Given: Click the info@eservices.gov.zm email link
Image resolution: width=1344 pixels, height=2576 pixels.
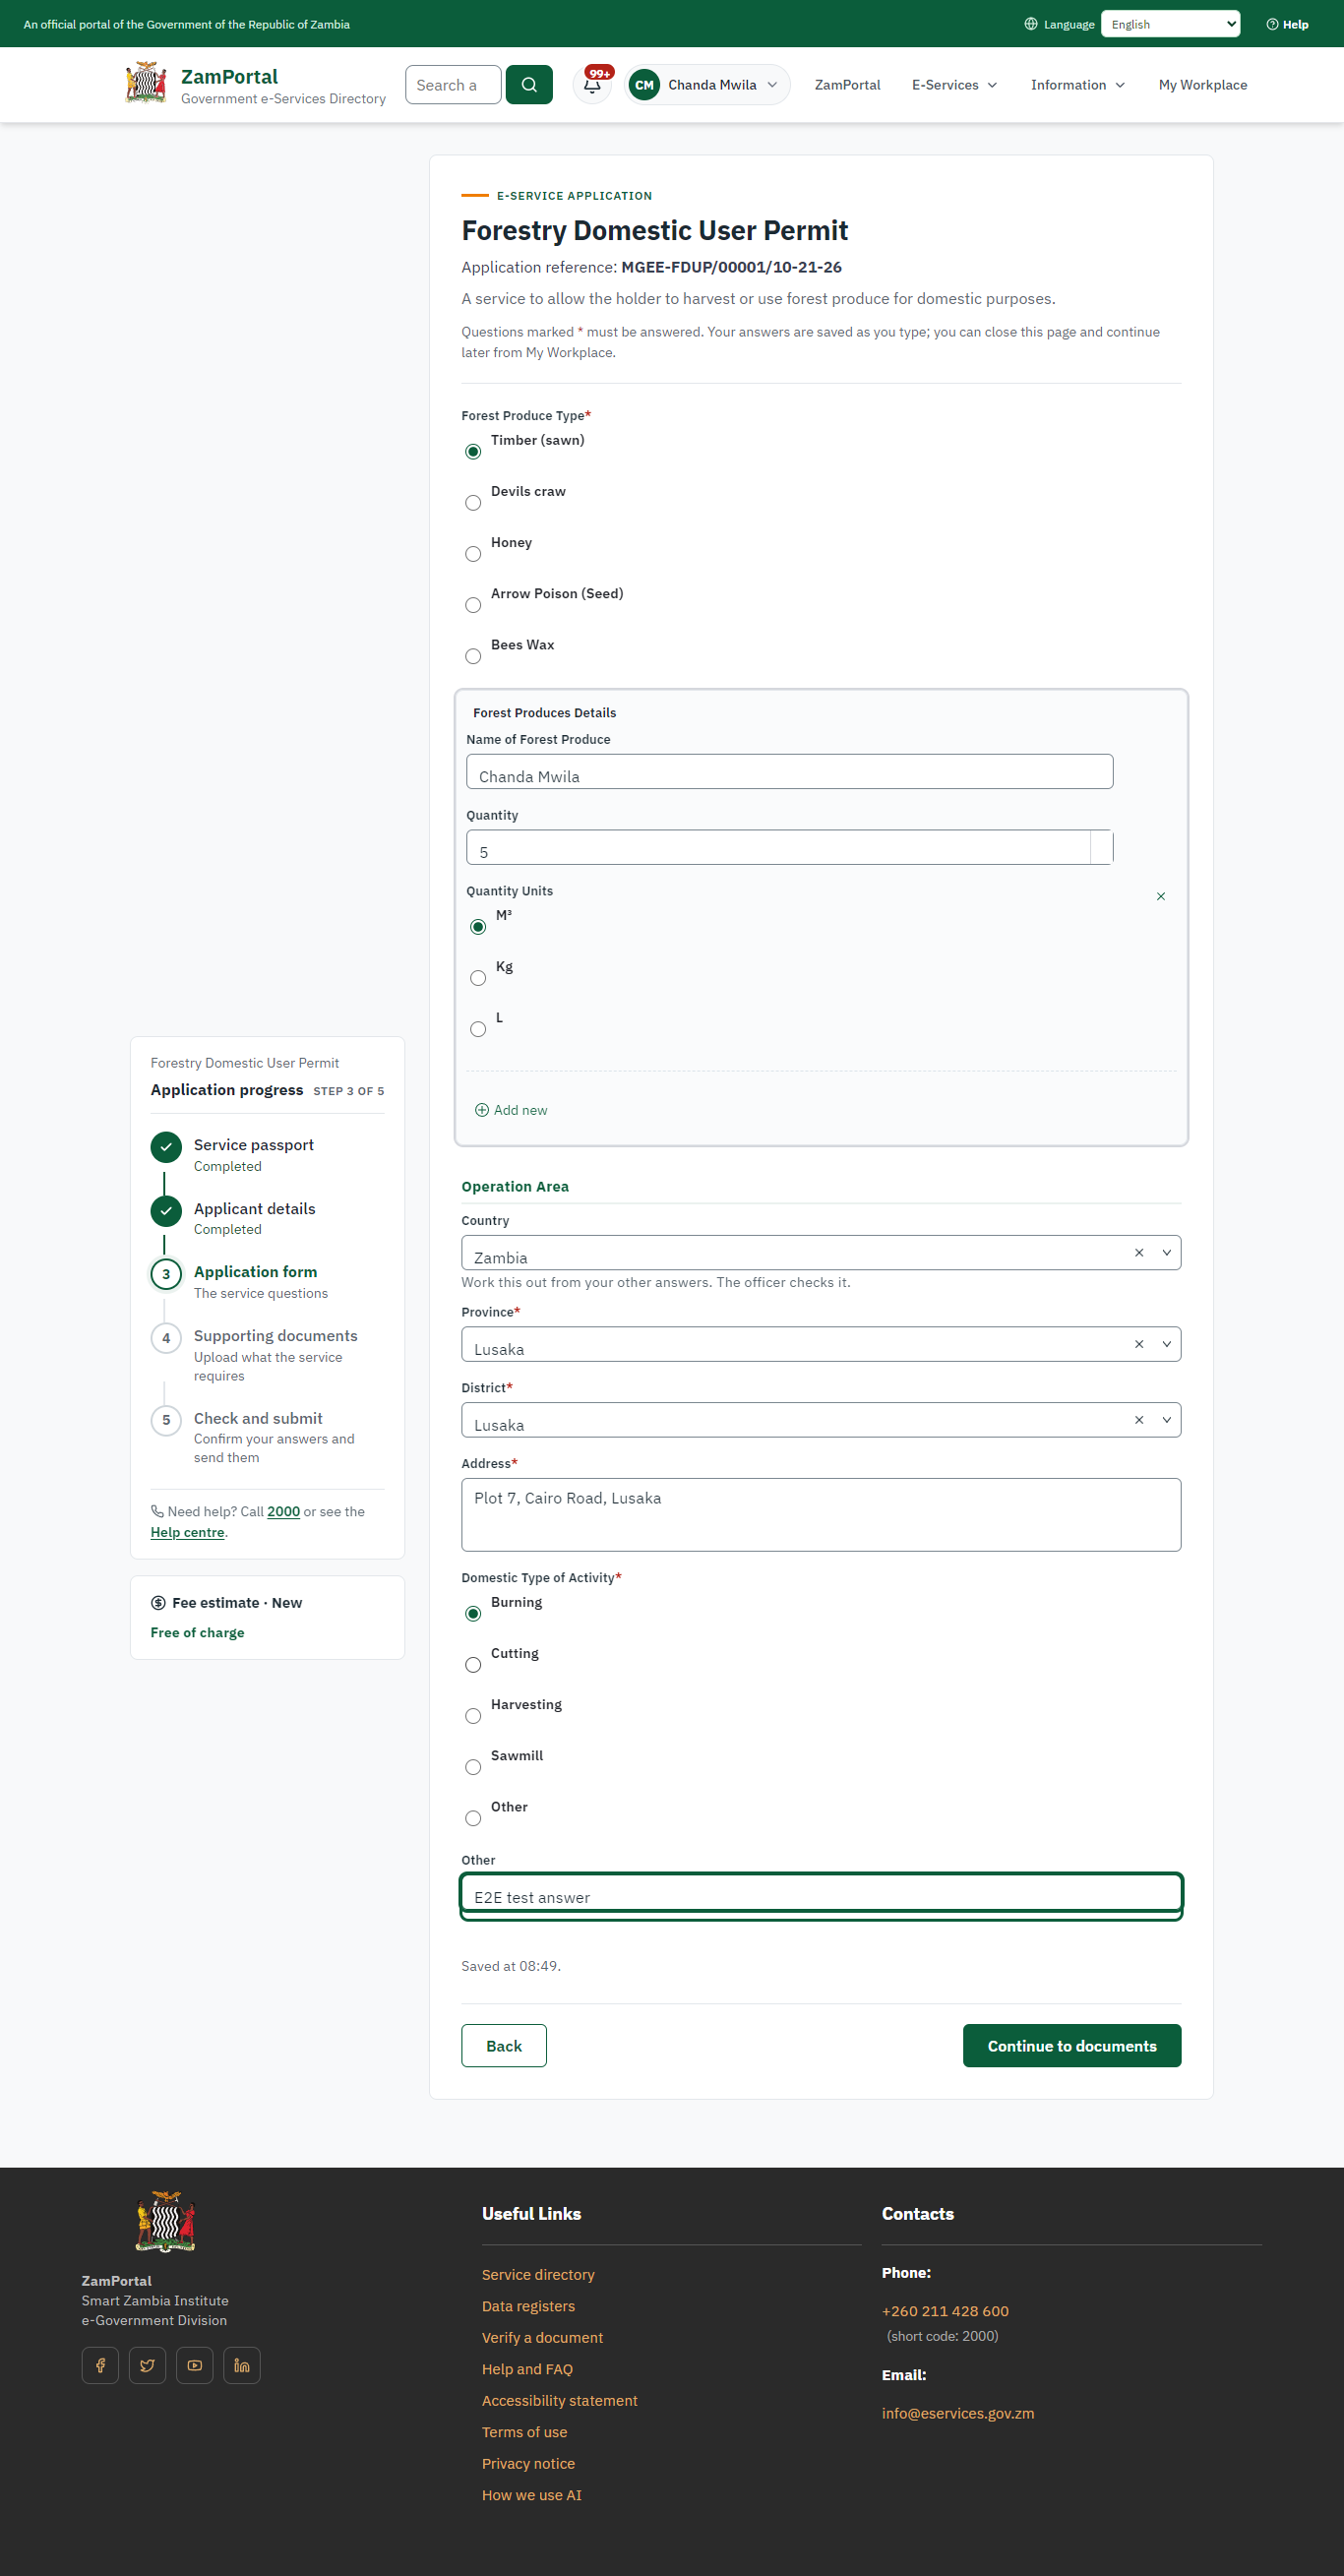Looking at the screenshot, I should click(958, 2414).
